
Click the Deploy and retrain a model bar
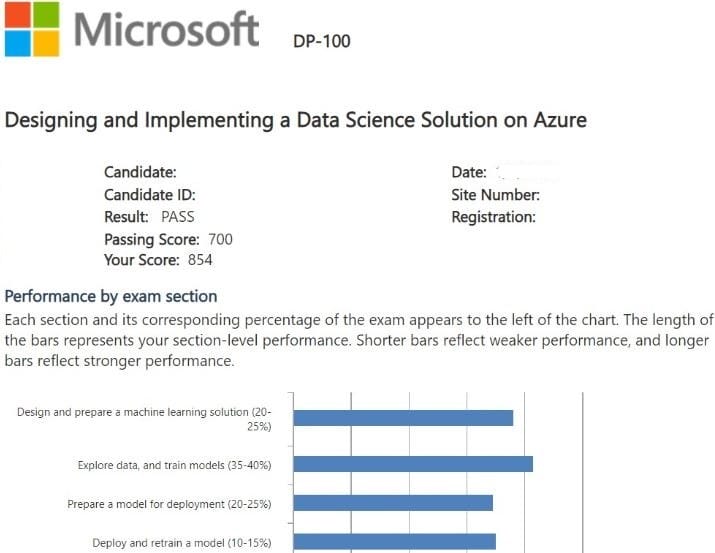[394, 541]
